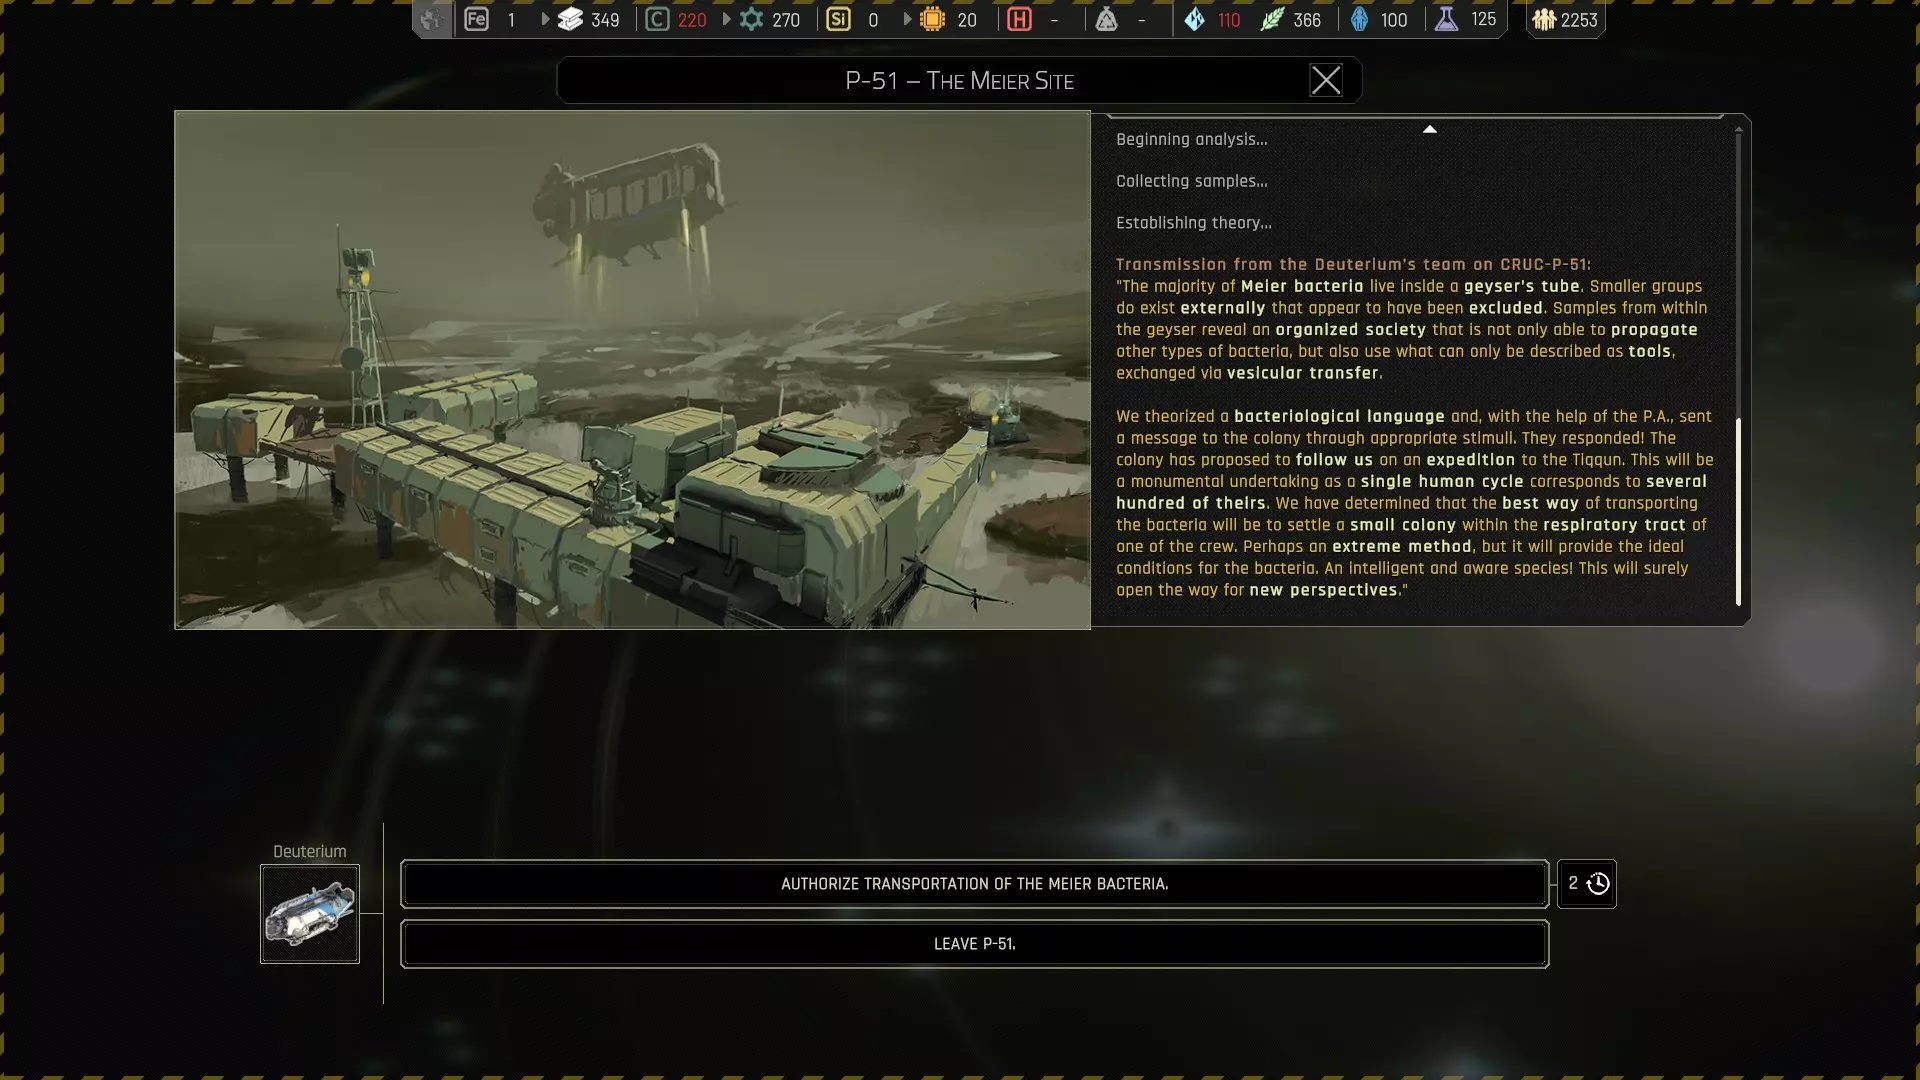Click the 2 cycles time cost indicator
The width and height of the screenshot is (1920, 1080).
click(1587, 884)
